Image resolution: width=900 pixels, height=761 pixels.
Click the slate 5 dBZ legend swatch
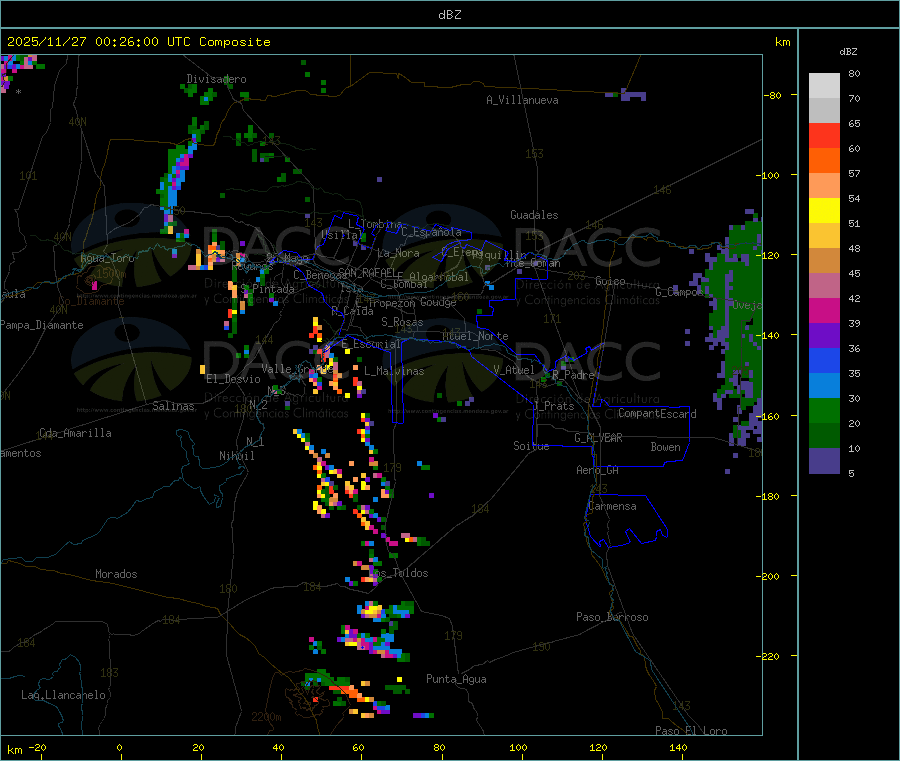coord(824,461)
